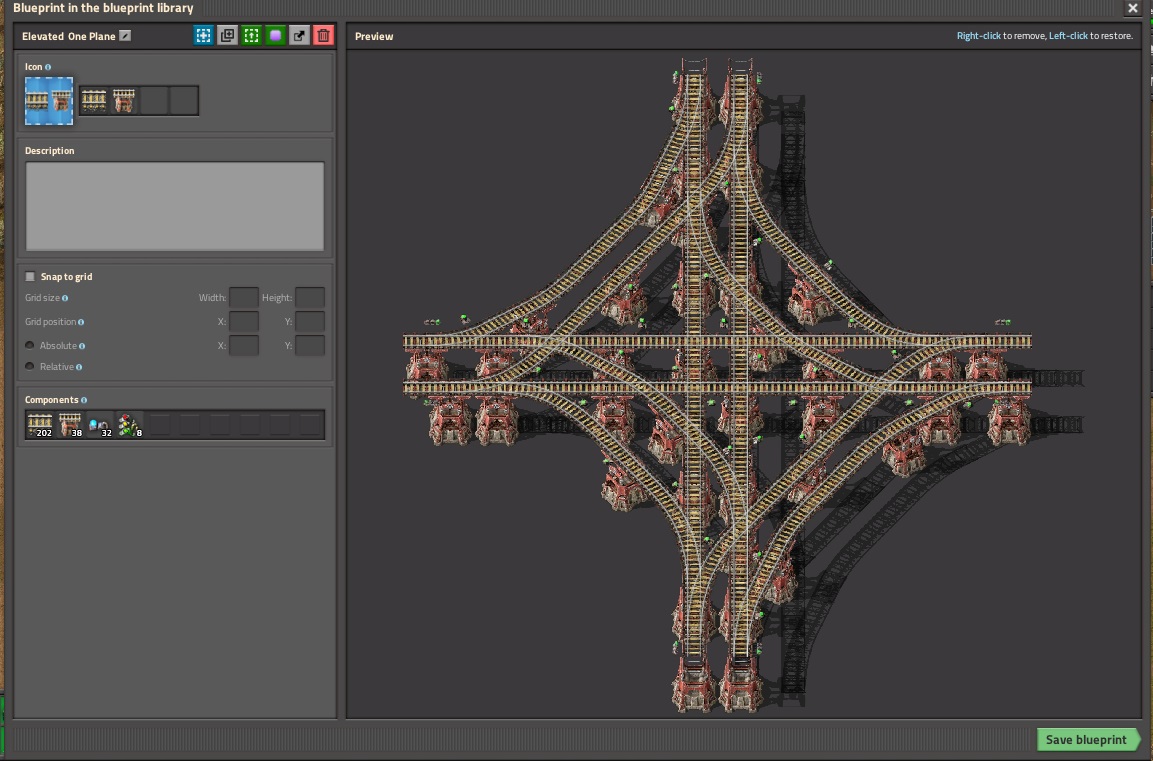Click pencil icon to rename blueprint
1153x761 pixels.
point(125,36)
